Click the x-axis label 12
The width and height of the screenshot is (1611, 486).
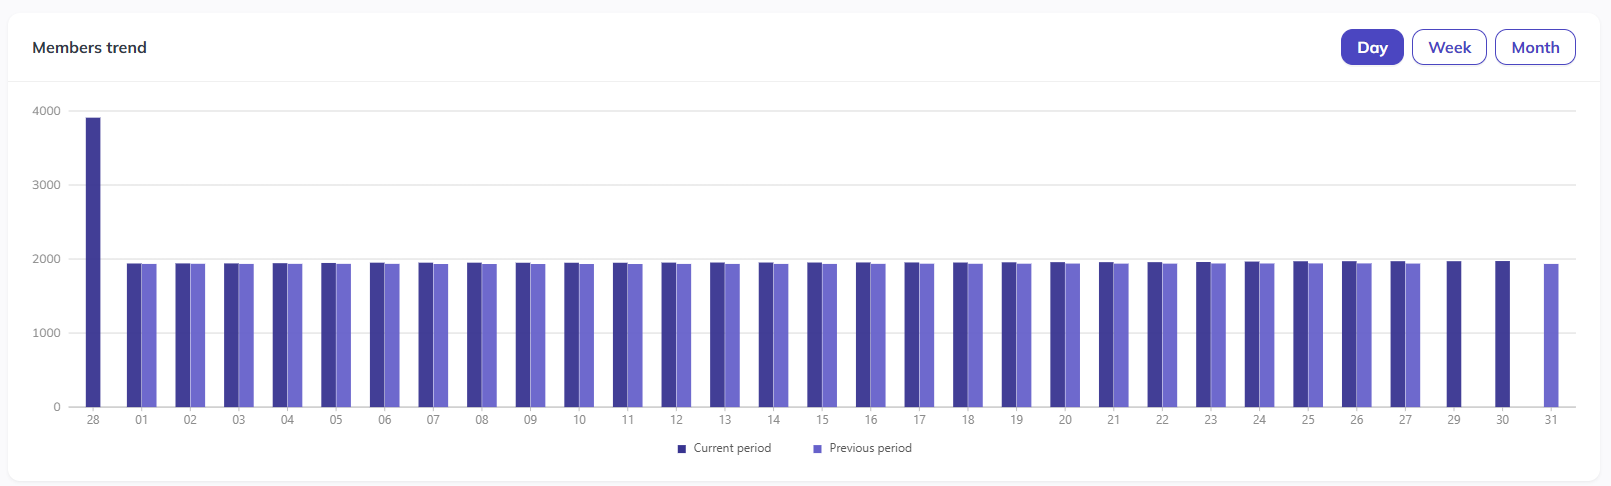pyautogui.click(x=676, y=420)
